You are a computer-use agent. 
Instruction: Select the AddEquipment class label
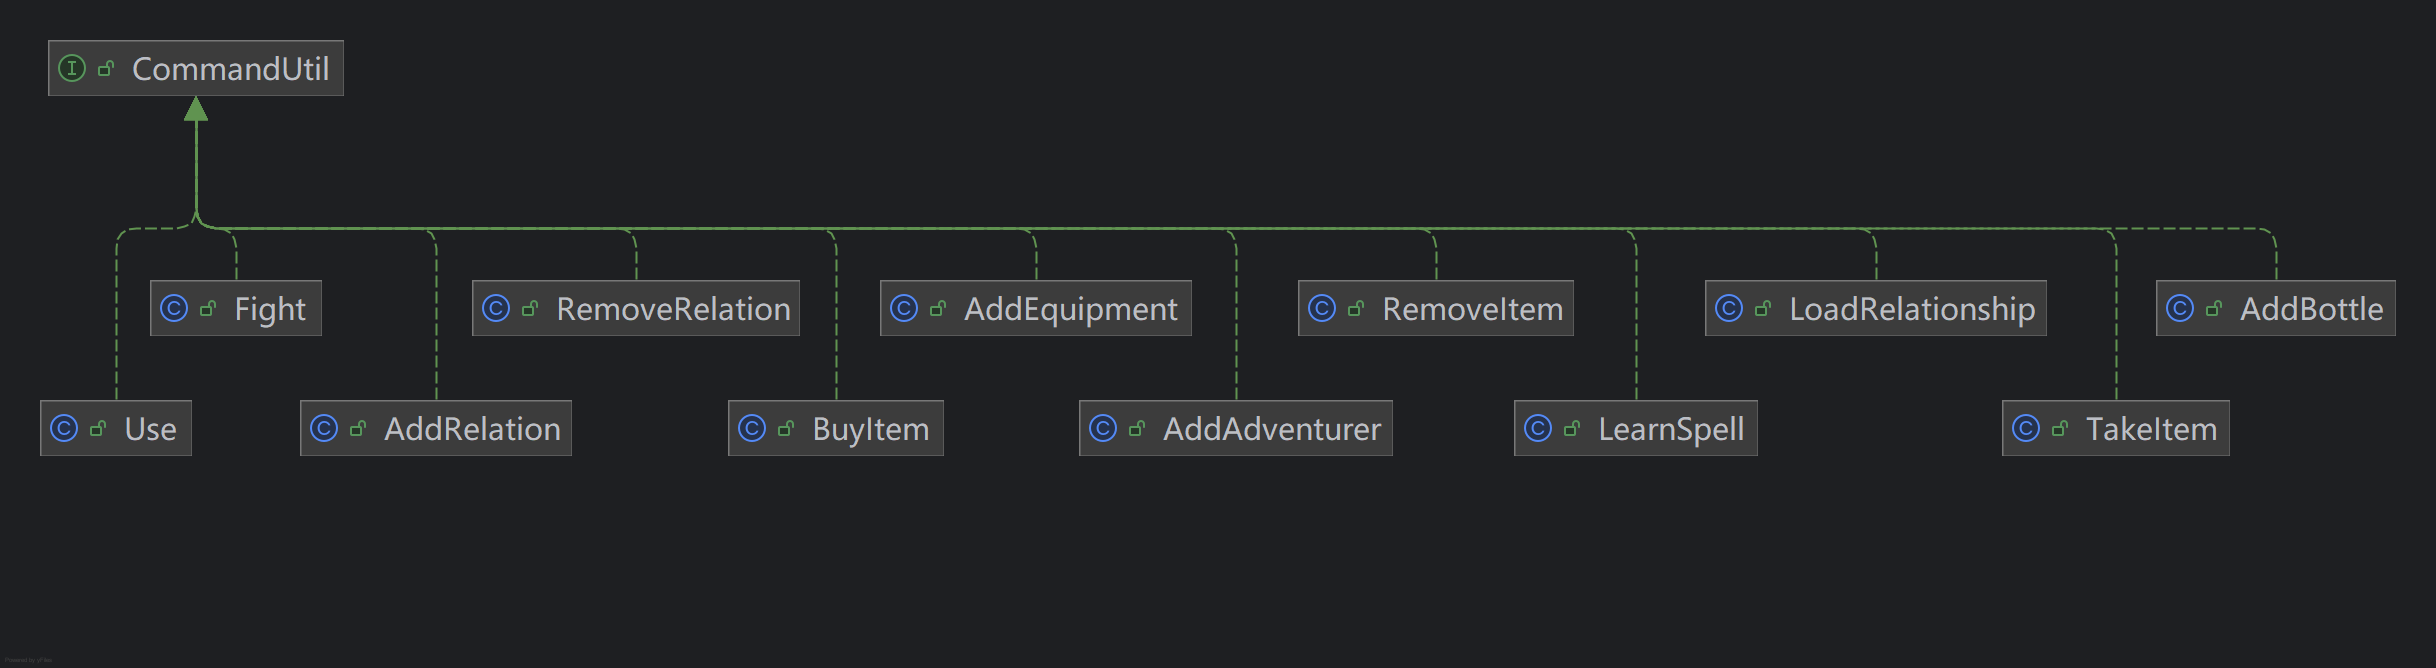[x=1070, y=309]
